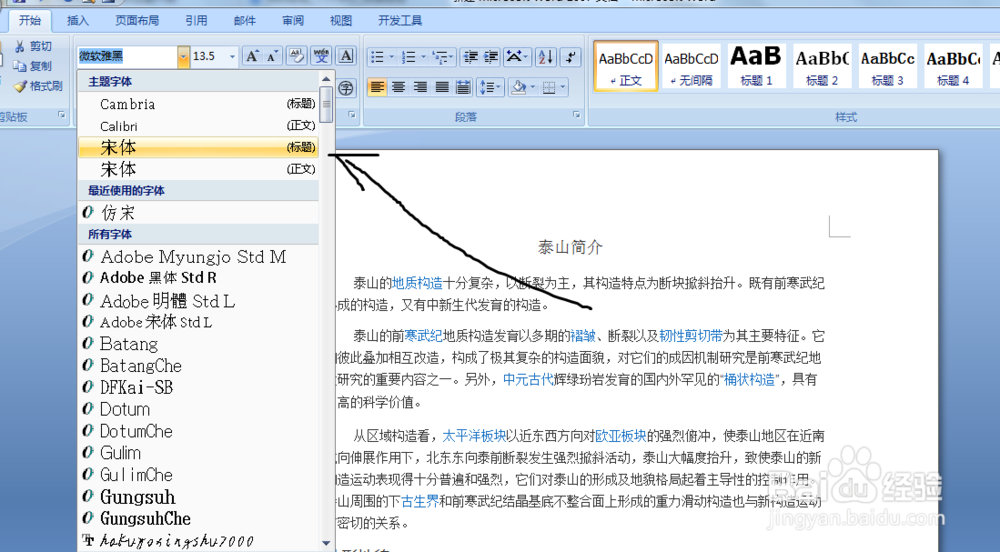Open the 引用 (References) tab

click(x=196, y=20)
